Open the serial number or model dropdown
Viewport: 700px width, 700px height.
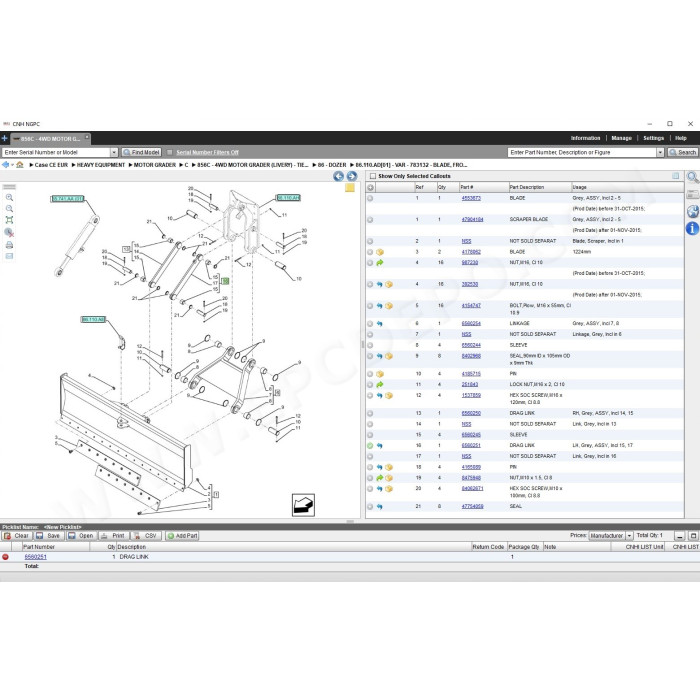pos(114,152)
